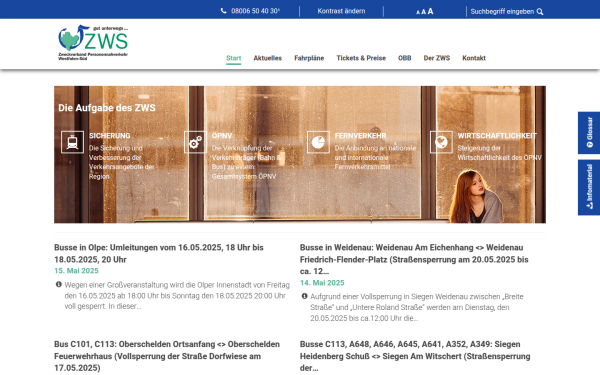This screenshot has width=600, height=375.
Task: Click the date 14. Mai 2025
Action: pos(322,283)
